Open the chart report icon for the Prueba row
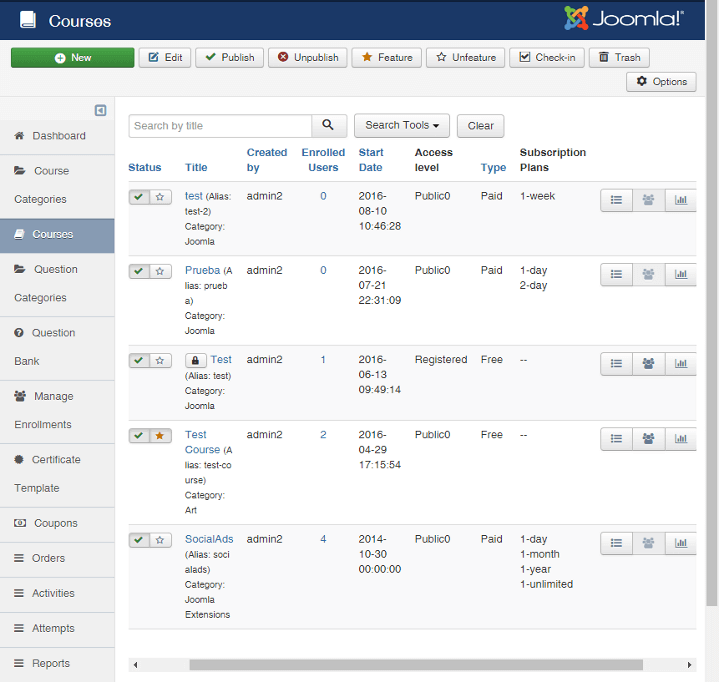This screenshot has height=682, width=719. (680, 274)
